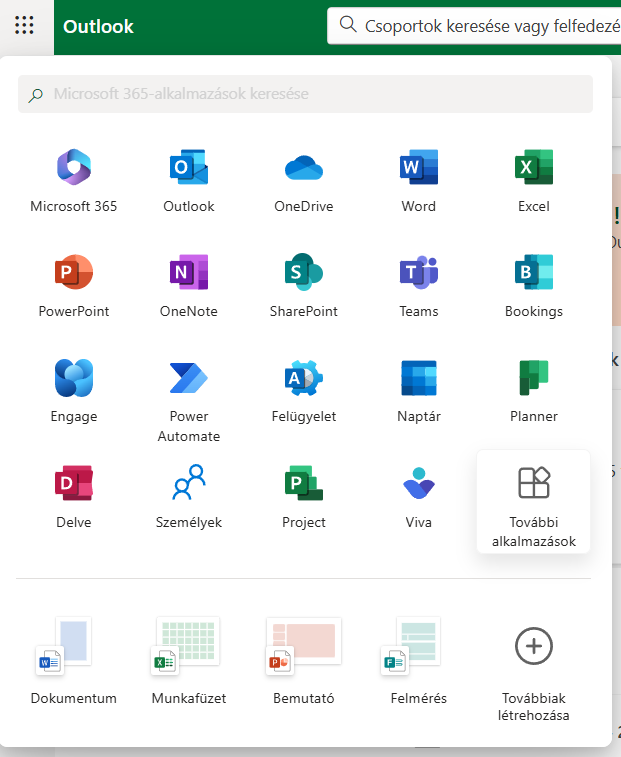Open Microsoft Teams
The width and height of the screenshot is (621, 757).
(x=418, y=286)
